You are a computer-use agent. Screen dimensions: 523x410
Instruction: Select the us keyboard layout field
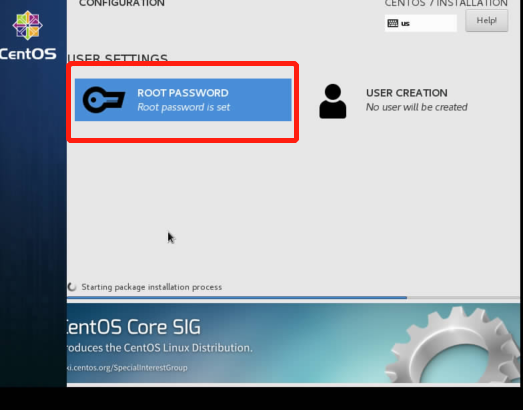[421, 23]
